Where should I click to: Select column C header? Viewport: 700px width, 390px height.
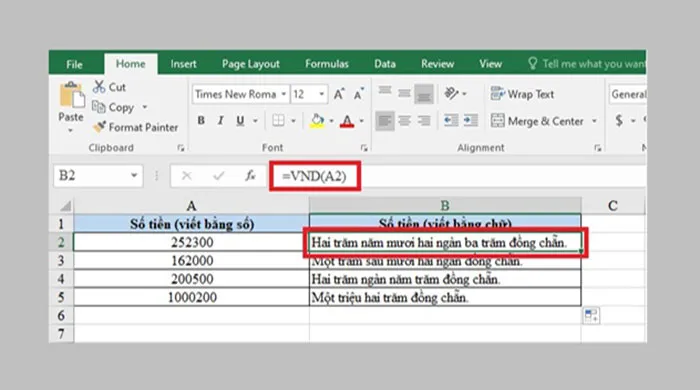(613, 206)
